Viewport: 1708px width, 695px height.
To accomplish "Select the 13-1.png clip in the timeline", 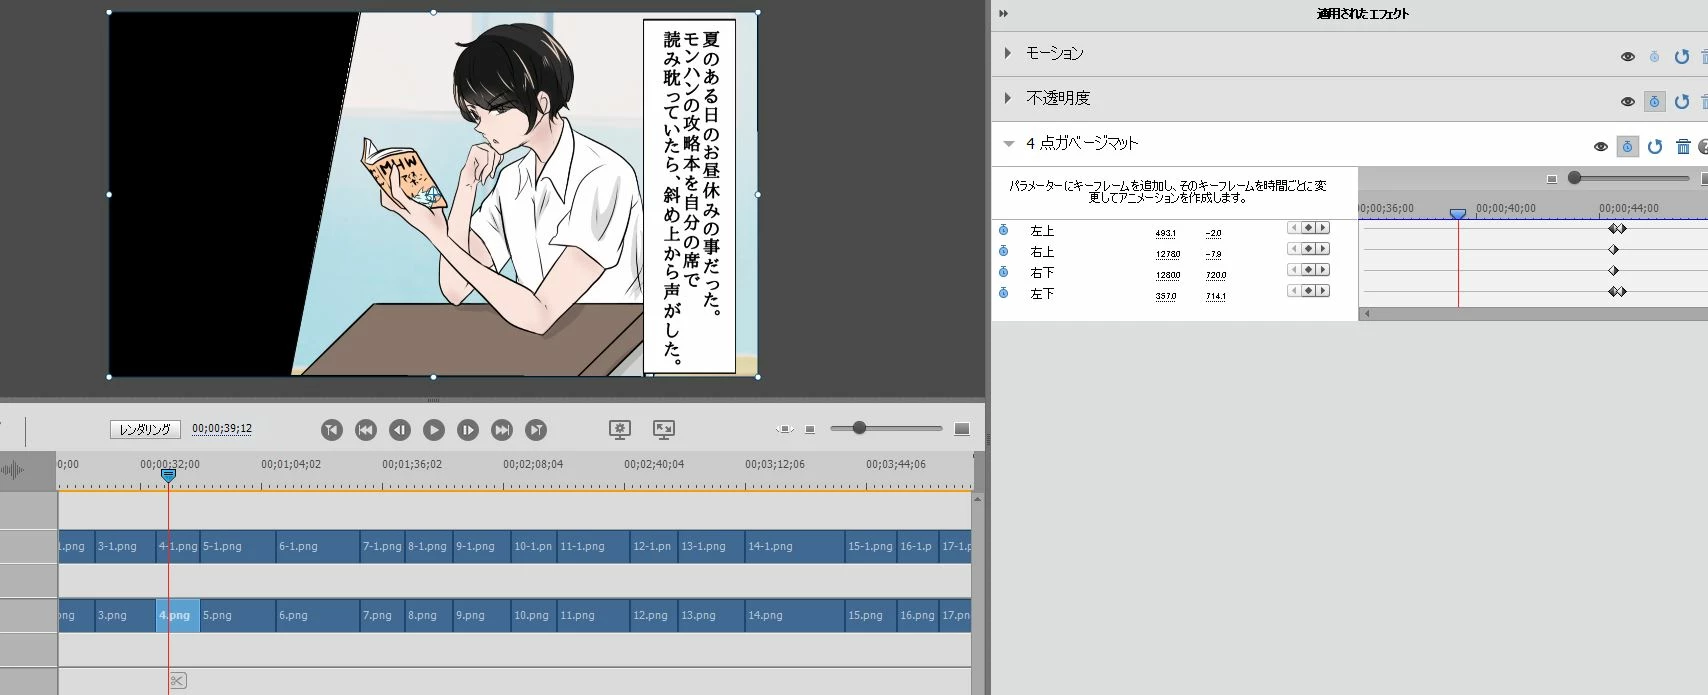I will [712, 546].
